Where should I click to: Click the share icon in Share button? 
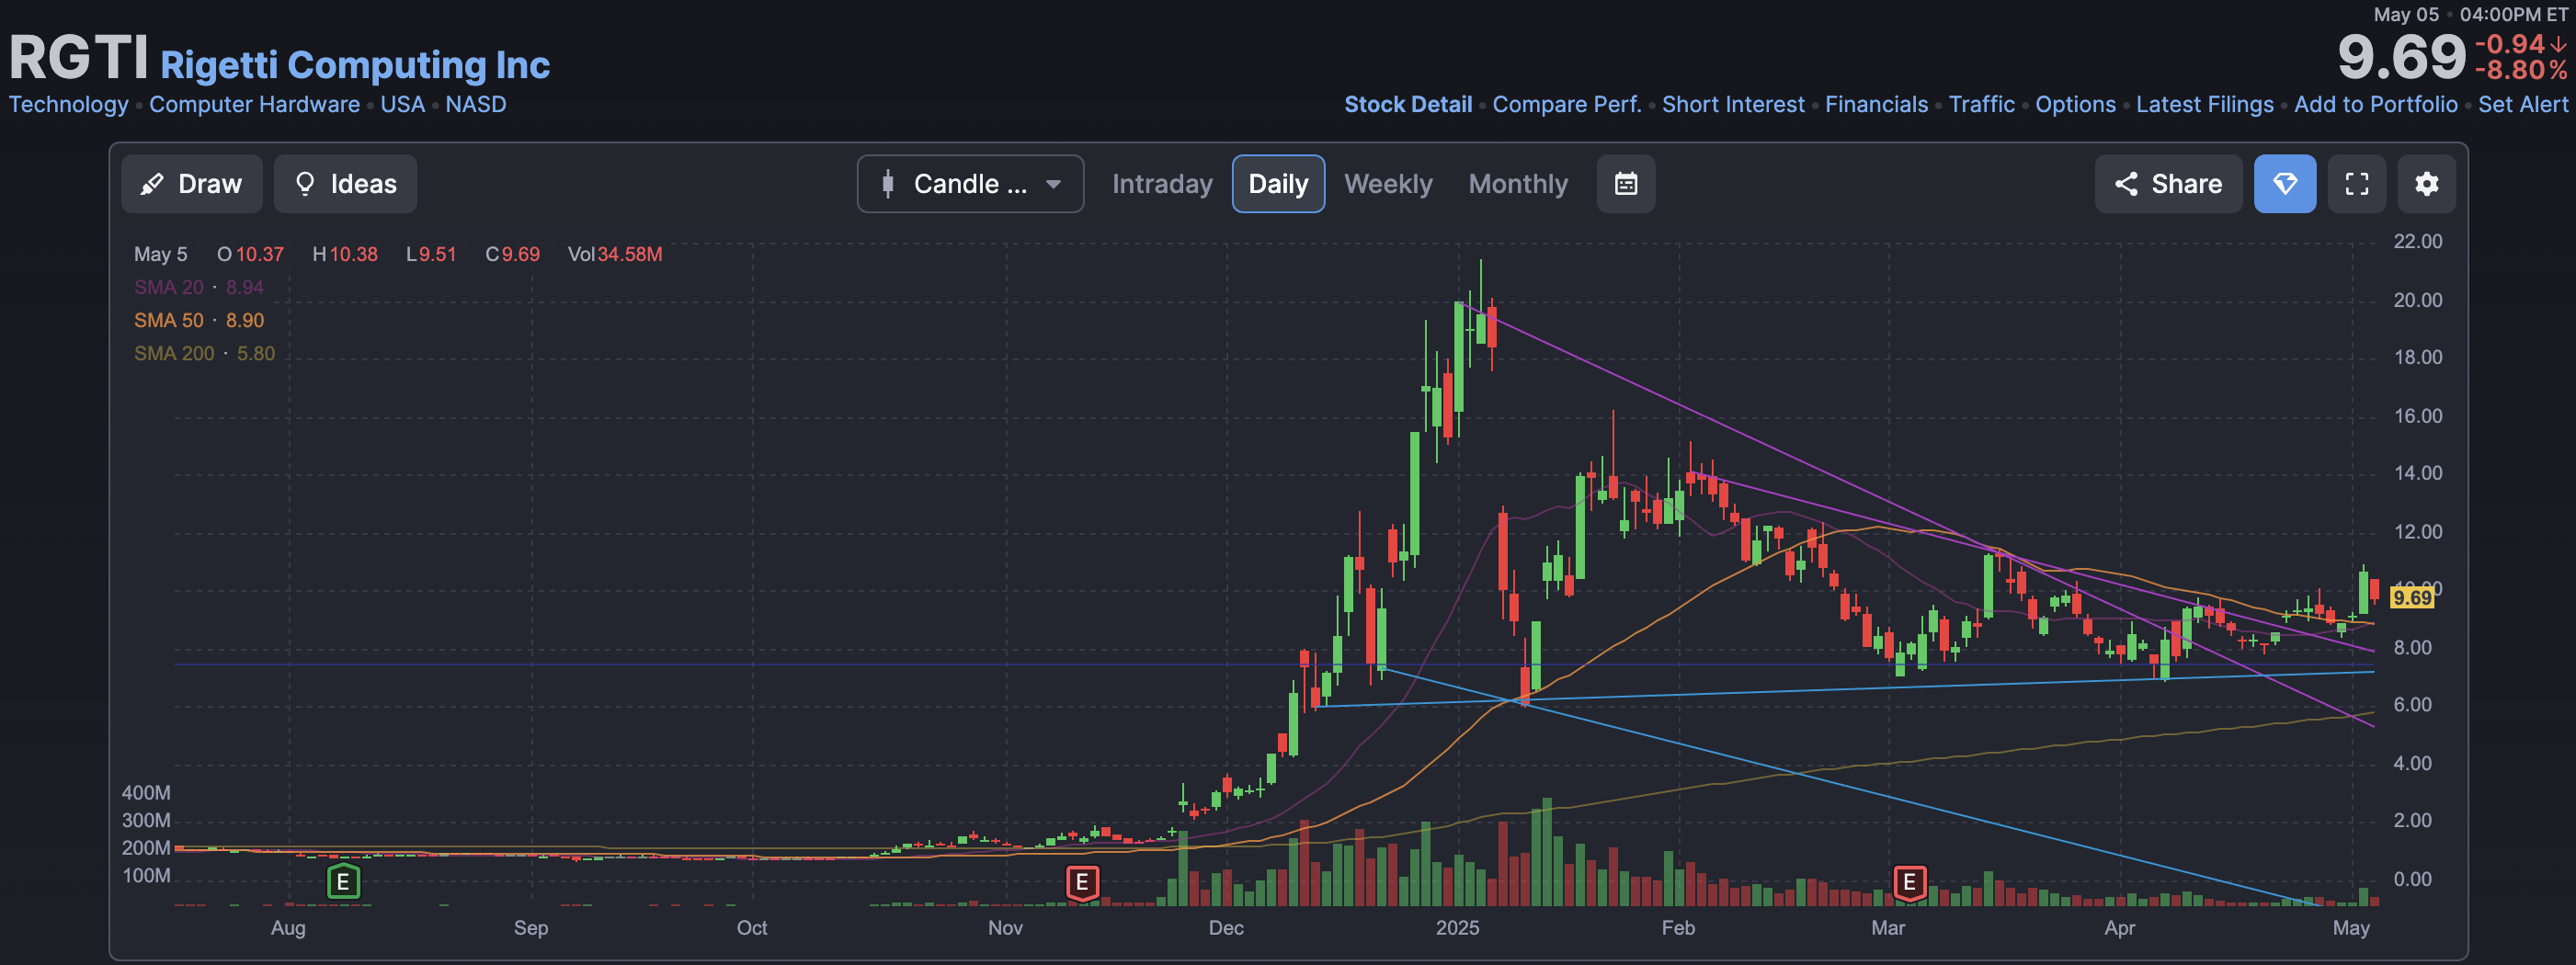(2126, 184)
